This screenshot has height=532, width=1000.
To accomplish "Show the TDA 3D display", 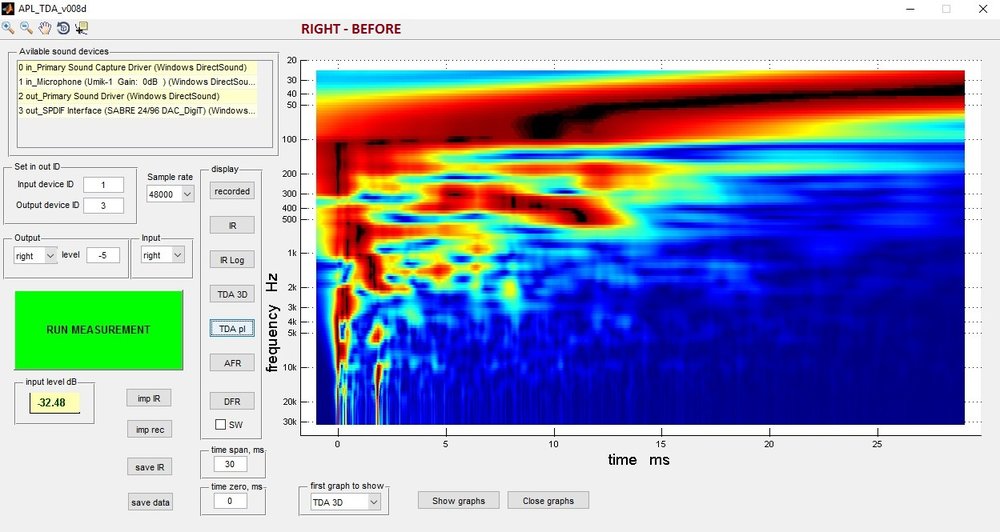I will click(x=232, y=294).
